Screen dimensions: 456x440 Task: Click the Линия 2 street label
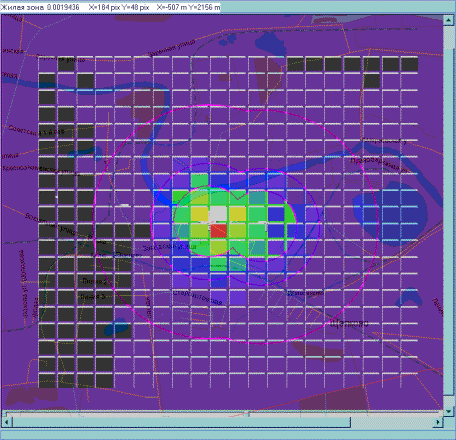pos(94,281)
